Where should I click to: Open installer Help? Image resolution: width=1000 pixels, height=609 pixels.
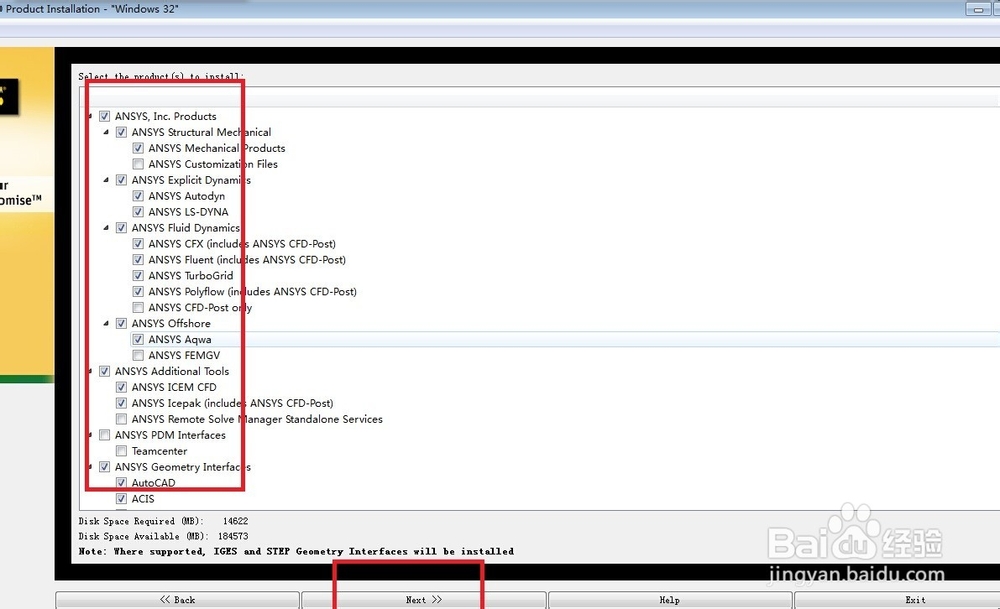[x=670, y=600]
